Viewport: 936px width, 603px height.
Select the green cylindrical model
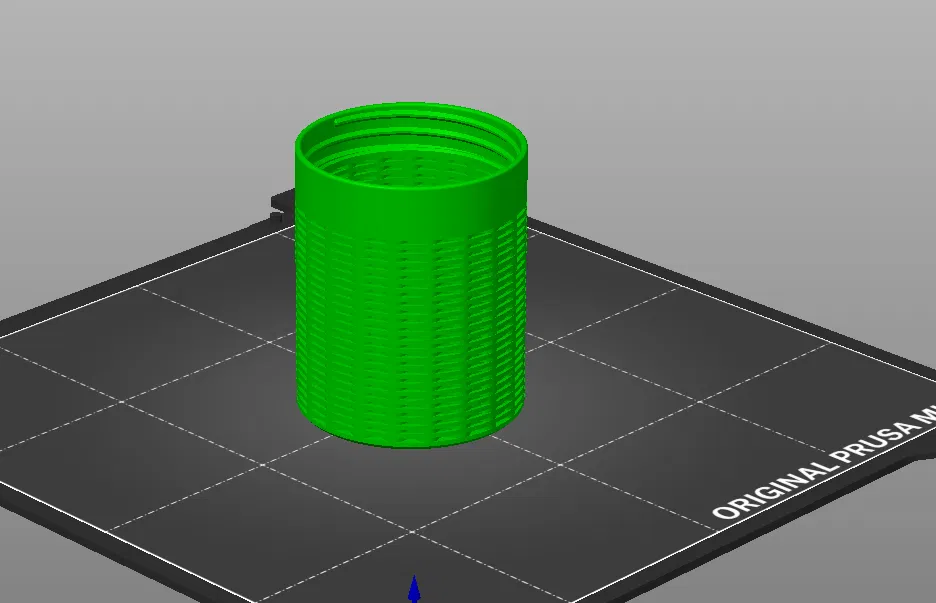410,300
